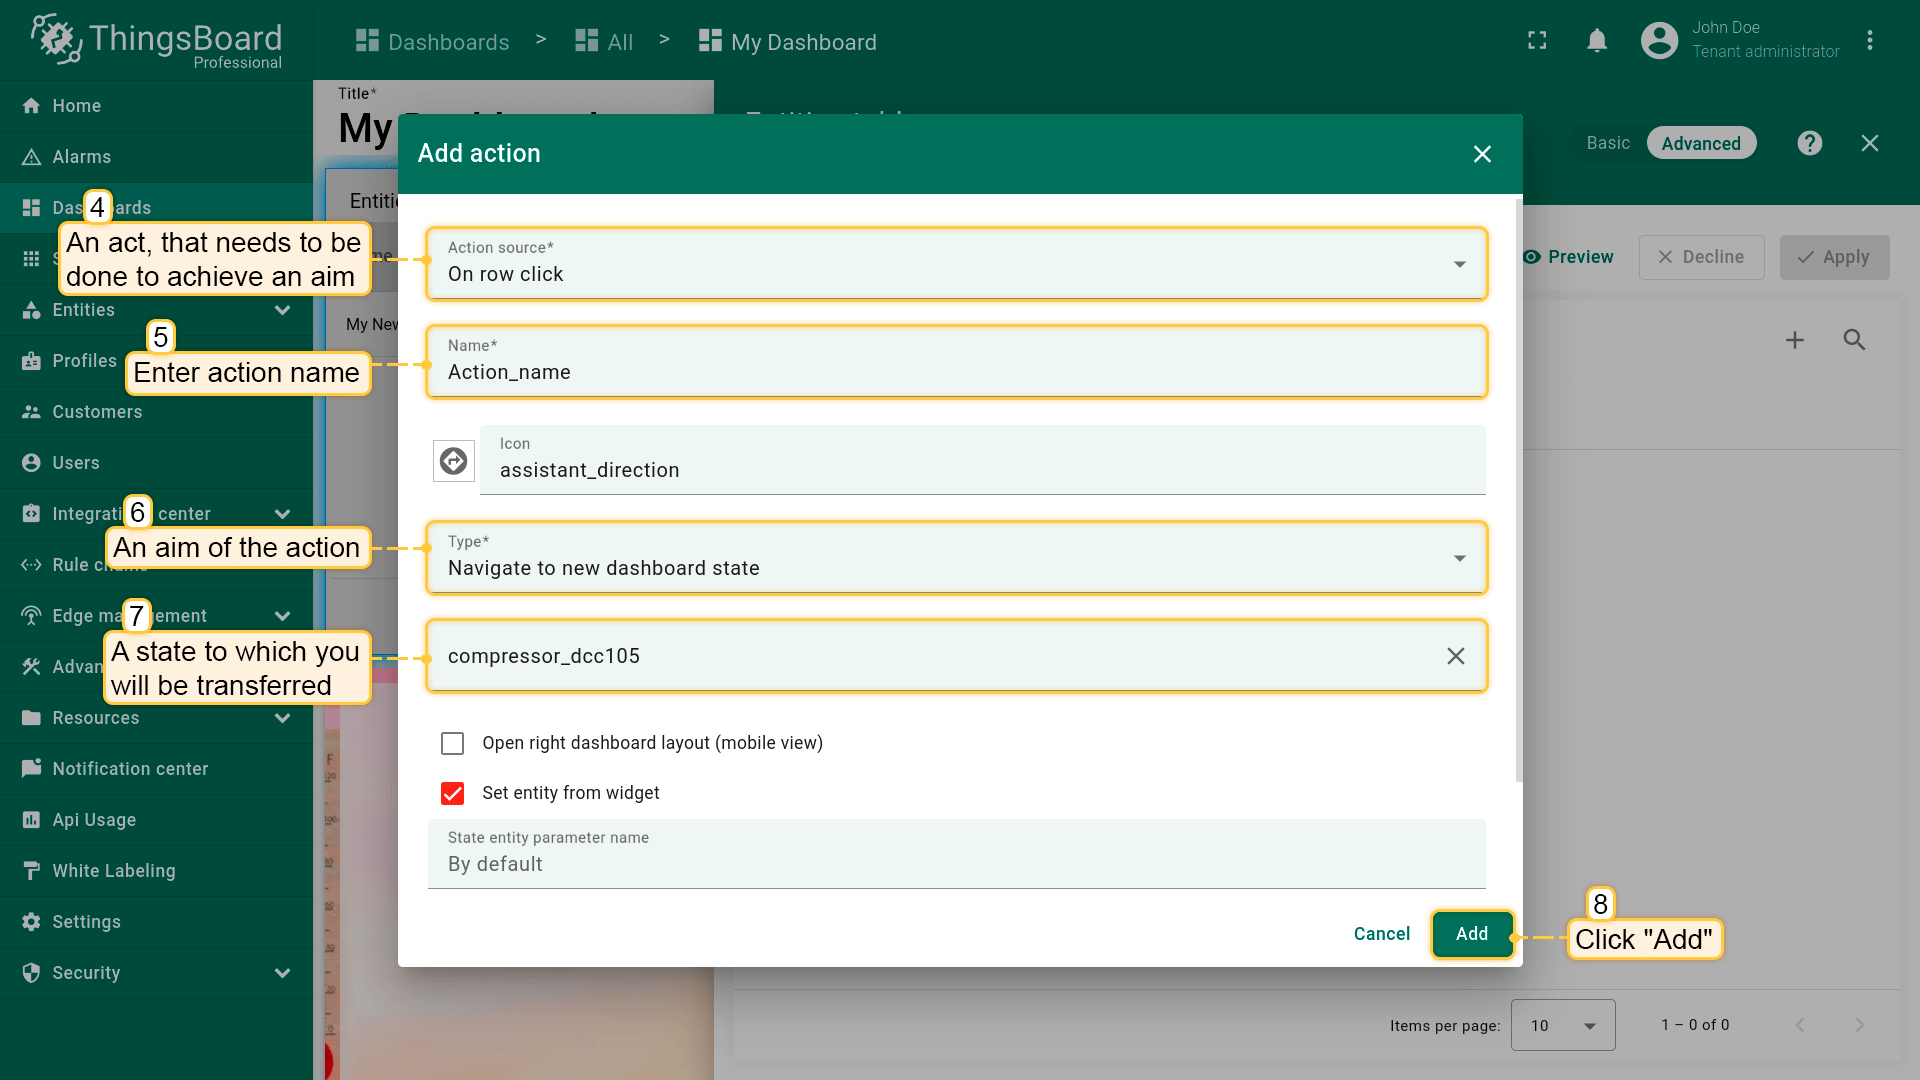The image size is (1920, 1080).
Task: Open the assistant_direction icon picker
Action: click(453, 461)
